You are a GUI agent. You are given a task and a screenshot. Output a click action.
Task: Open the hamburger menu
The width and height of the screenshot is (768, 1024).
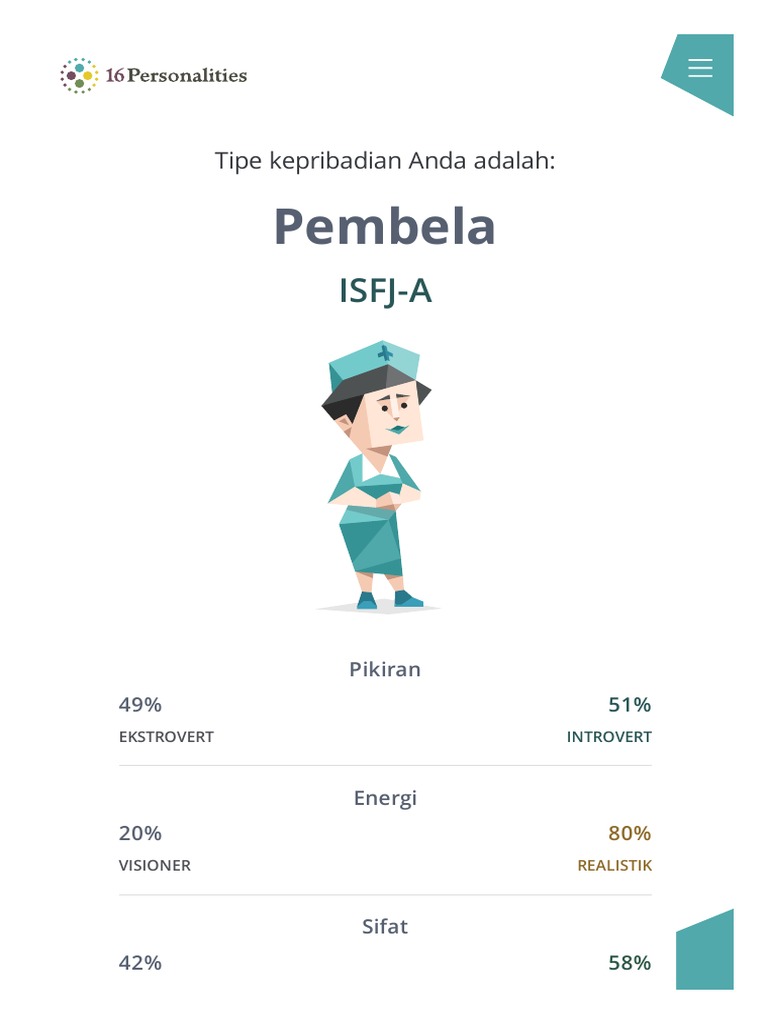click(x=700, y=68)
